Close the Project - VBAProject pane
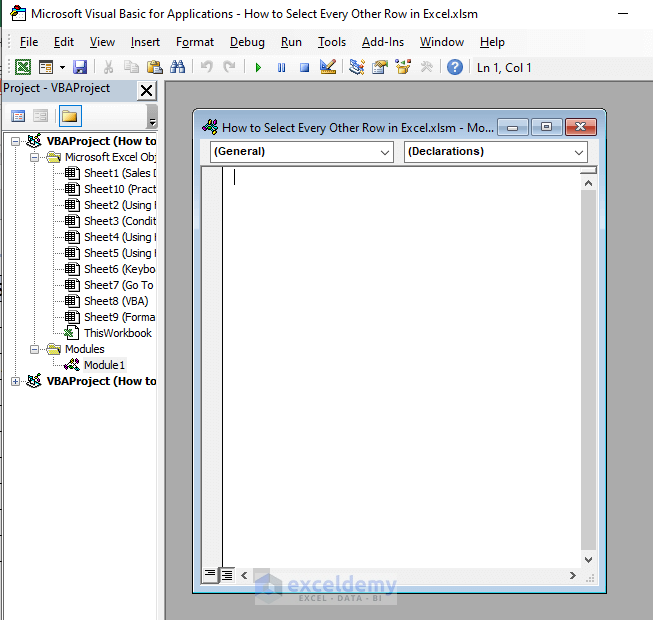Screen dimensions: 653x620 [147, 90]
